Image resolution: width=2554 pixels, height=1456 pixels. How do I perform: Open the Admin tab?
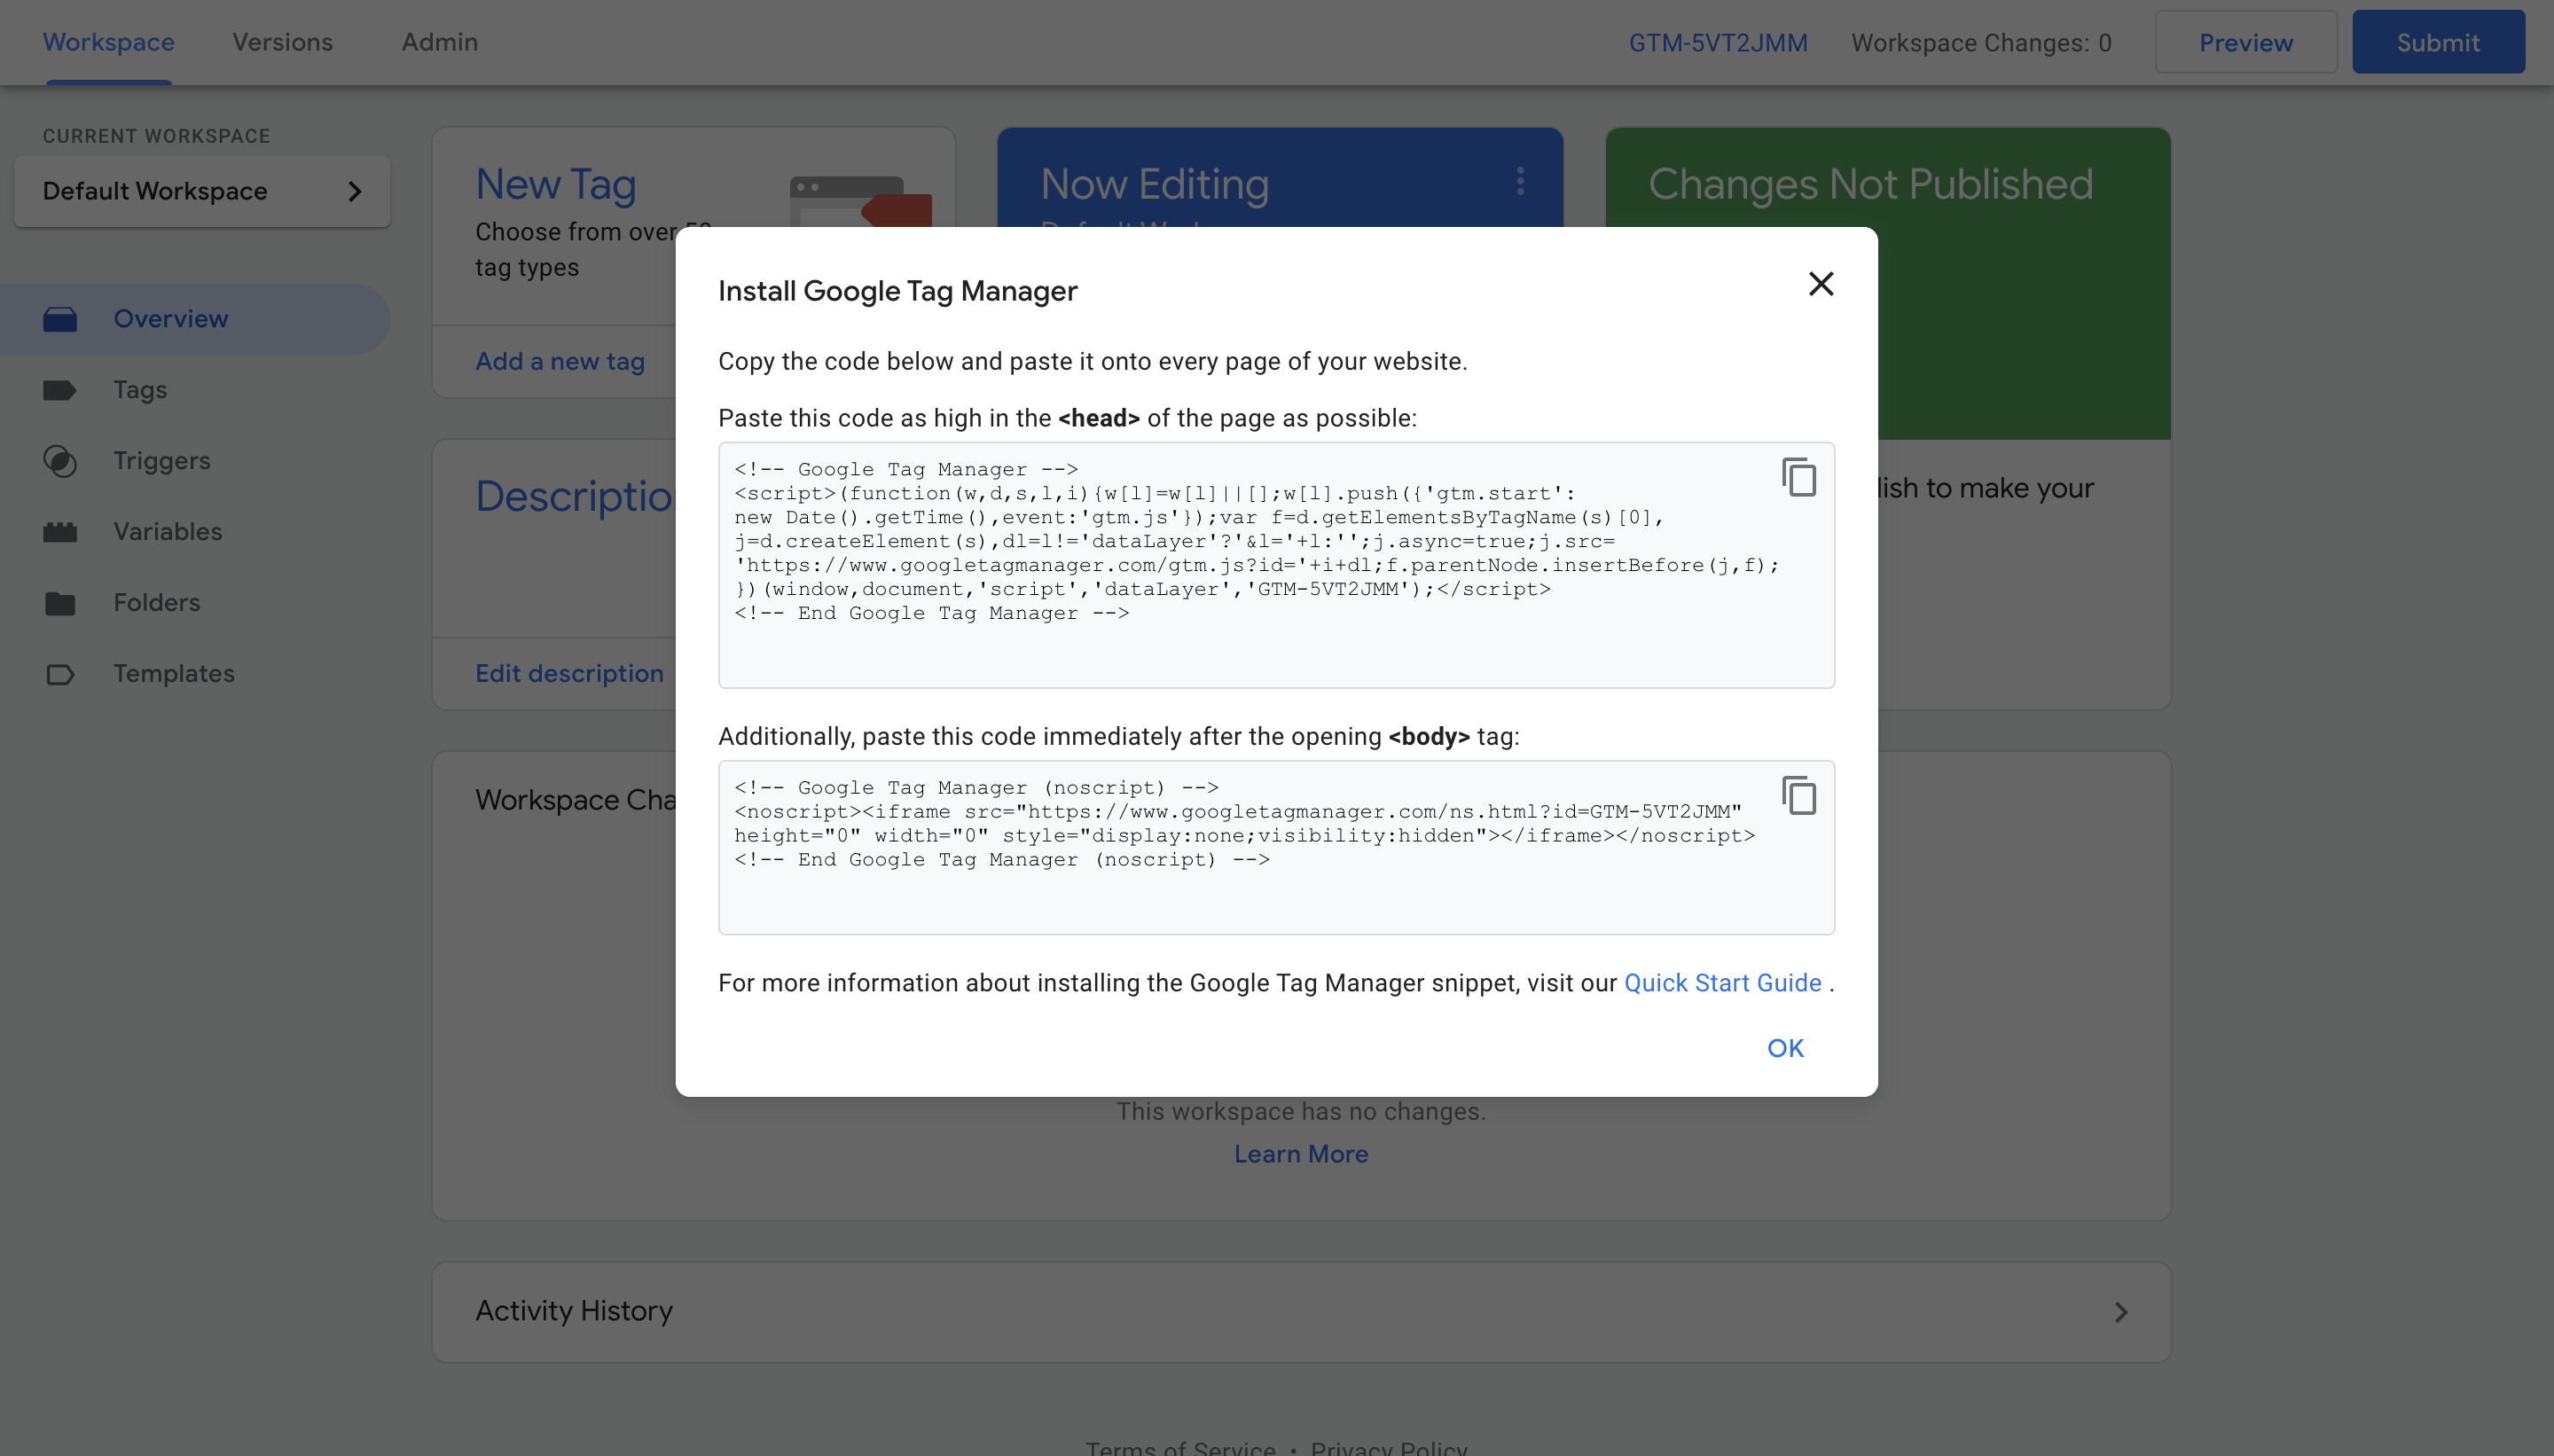pyautogui.click(x=440, y=42)
